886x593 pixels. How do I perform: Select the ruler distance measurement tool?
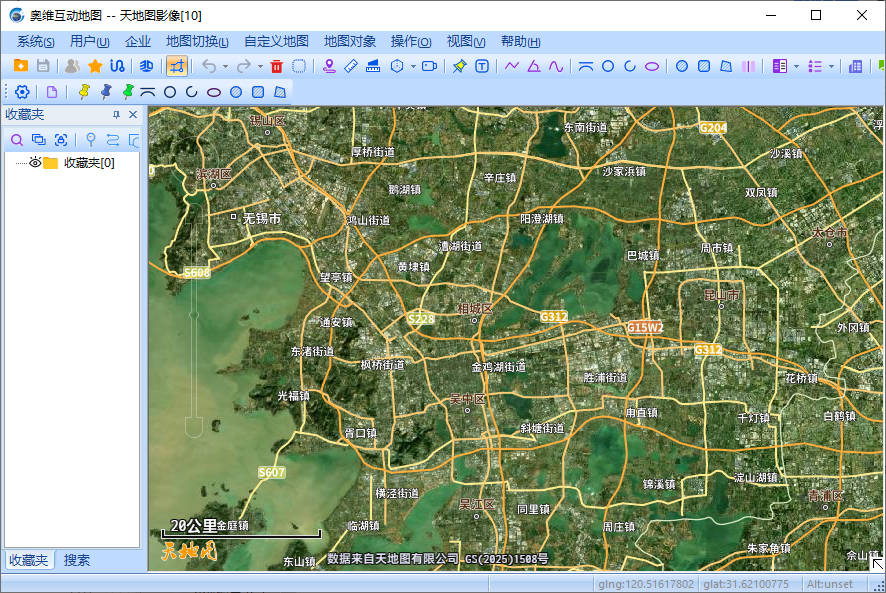(x=351, y=66)
